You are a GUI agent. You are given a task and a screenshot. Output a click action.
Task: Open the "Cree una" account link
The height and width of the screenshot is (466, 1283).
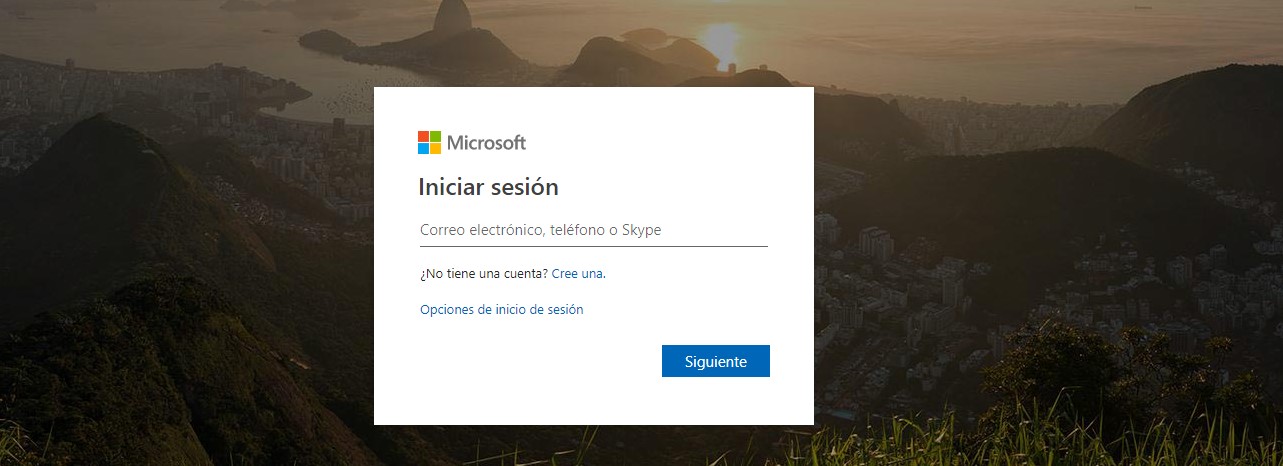click(x=578, y=273)
